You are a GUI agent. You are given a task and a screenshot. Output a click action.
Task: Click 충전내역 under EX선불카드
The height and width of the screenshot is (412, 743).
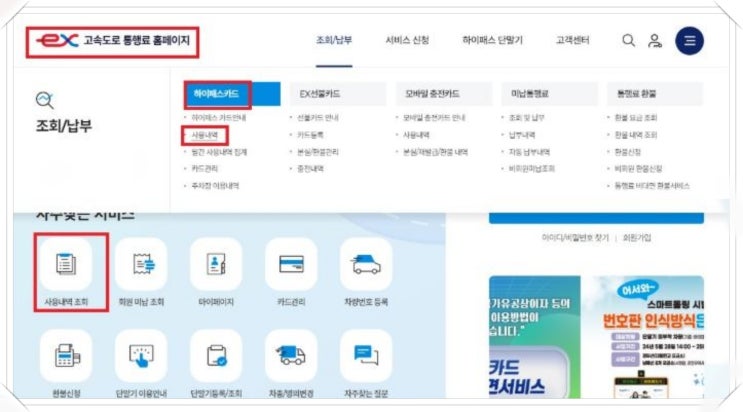point(310,168)
